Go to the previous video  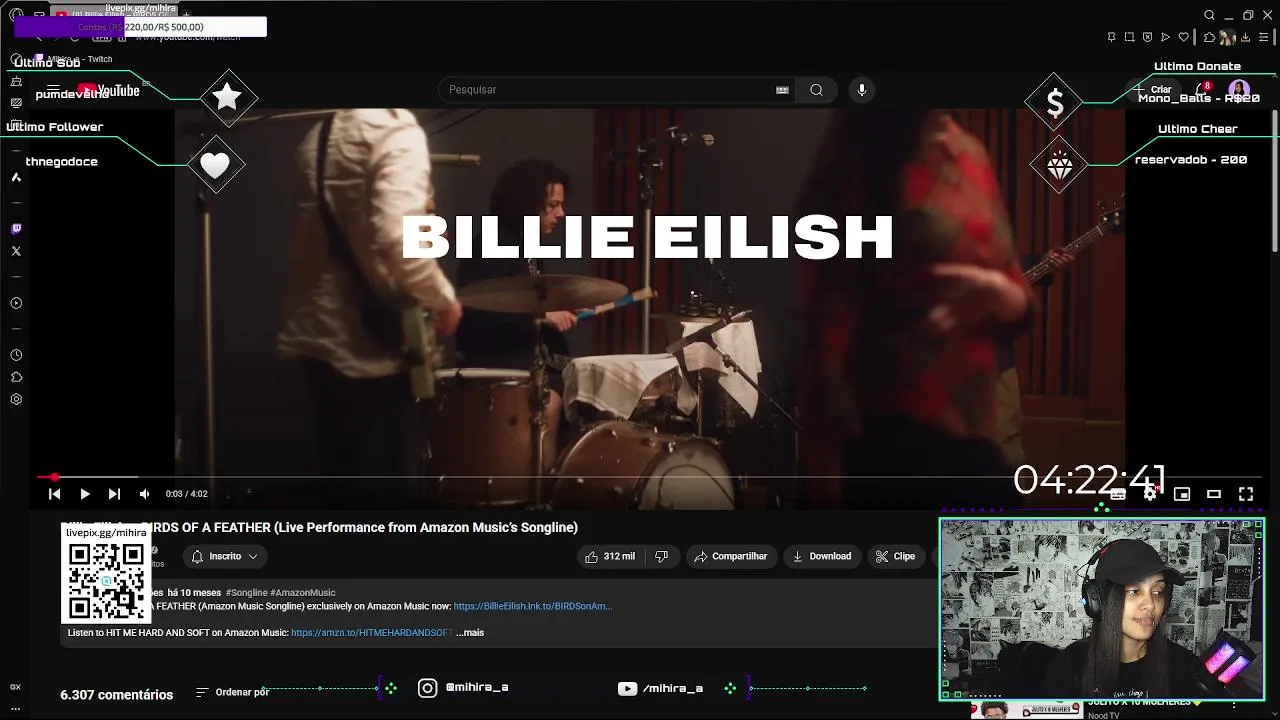(55, 494)
